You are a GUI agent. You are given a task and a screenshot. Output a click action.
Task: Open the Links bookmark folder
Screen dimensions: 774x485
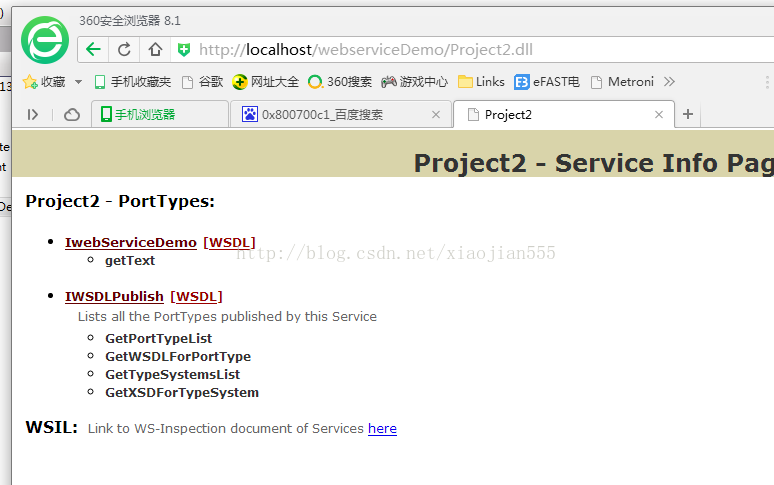pos(481,82)
